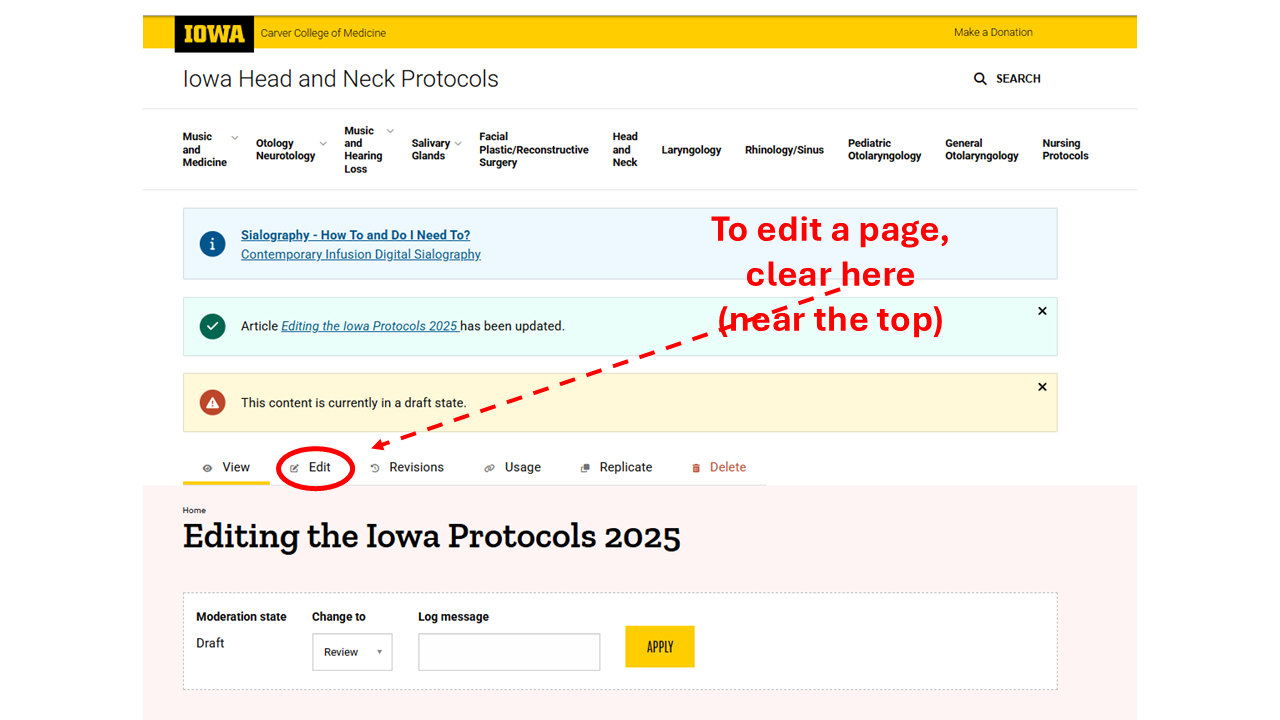Viewport: 1280px width, 720px height.
Task: Click the copy icon beside Replicate
Action: [x=583, y=467]
